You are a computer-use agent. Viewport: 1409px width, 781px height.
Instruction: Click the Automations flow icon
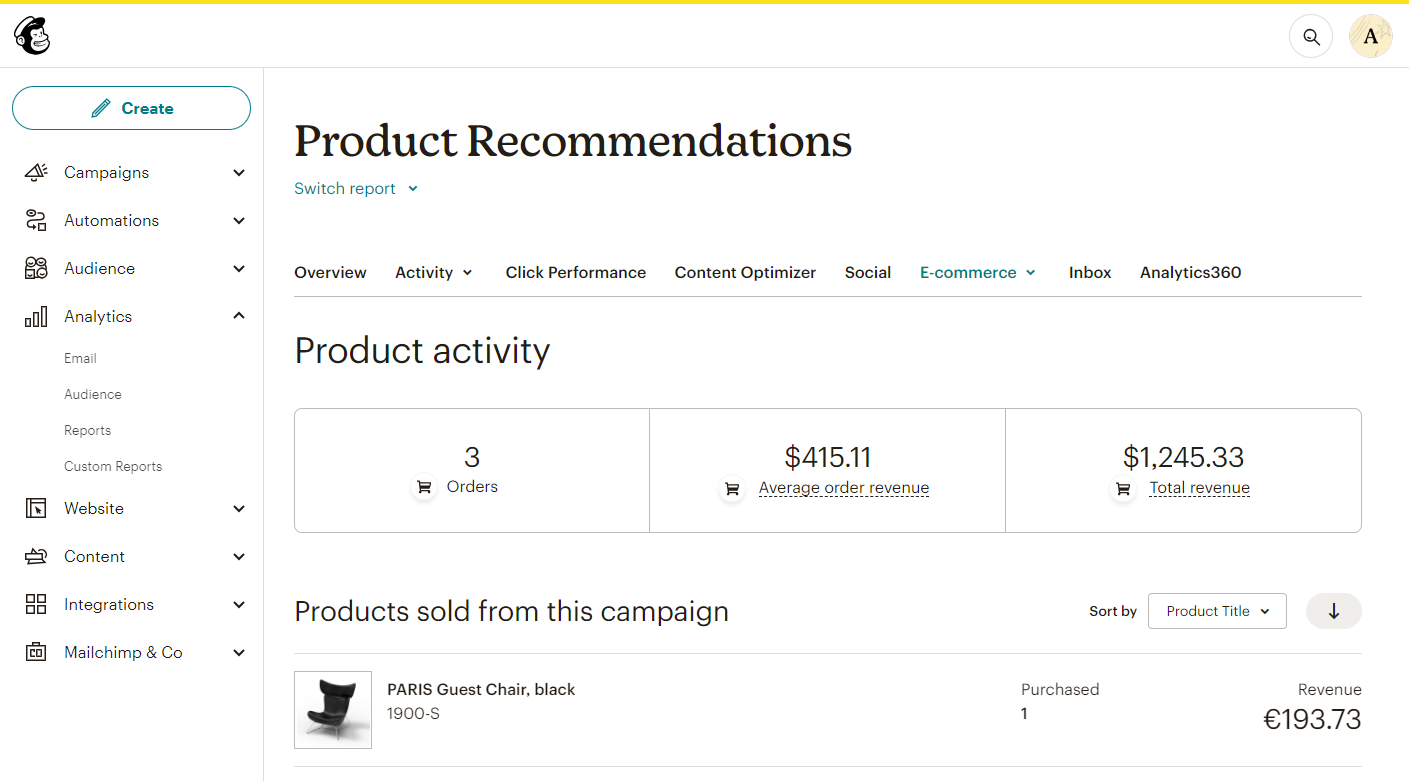tap(36, 220)
